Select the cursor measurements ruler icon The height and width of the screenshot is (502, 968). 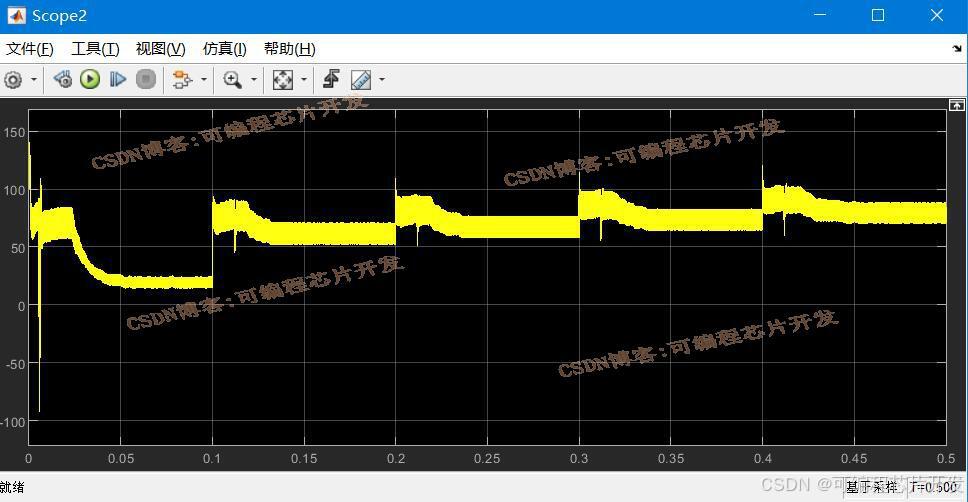point(361,80)
